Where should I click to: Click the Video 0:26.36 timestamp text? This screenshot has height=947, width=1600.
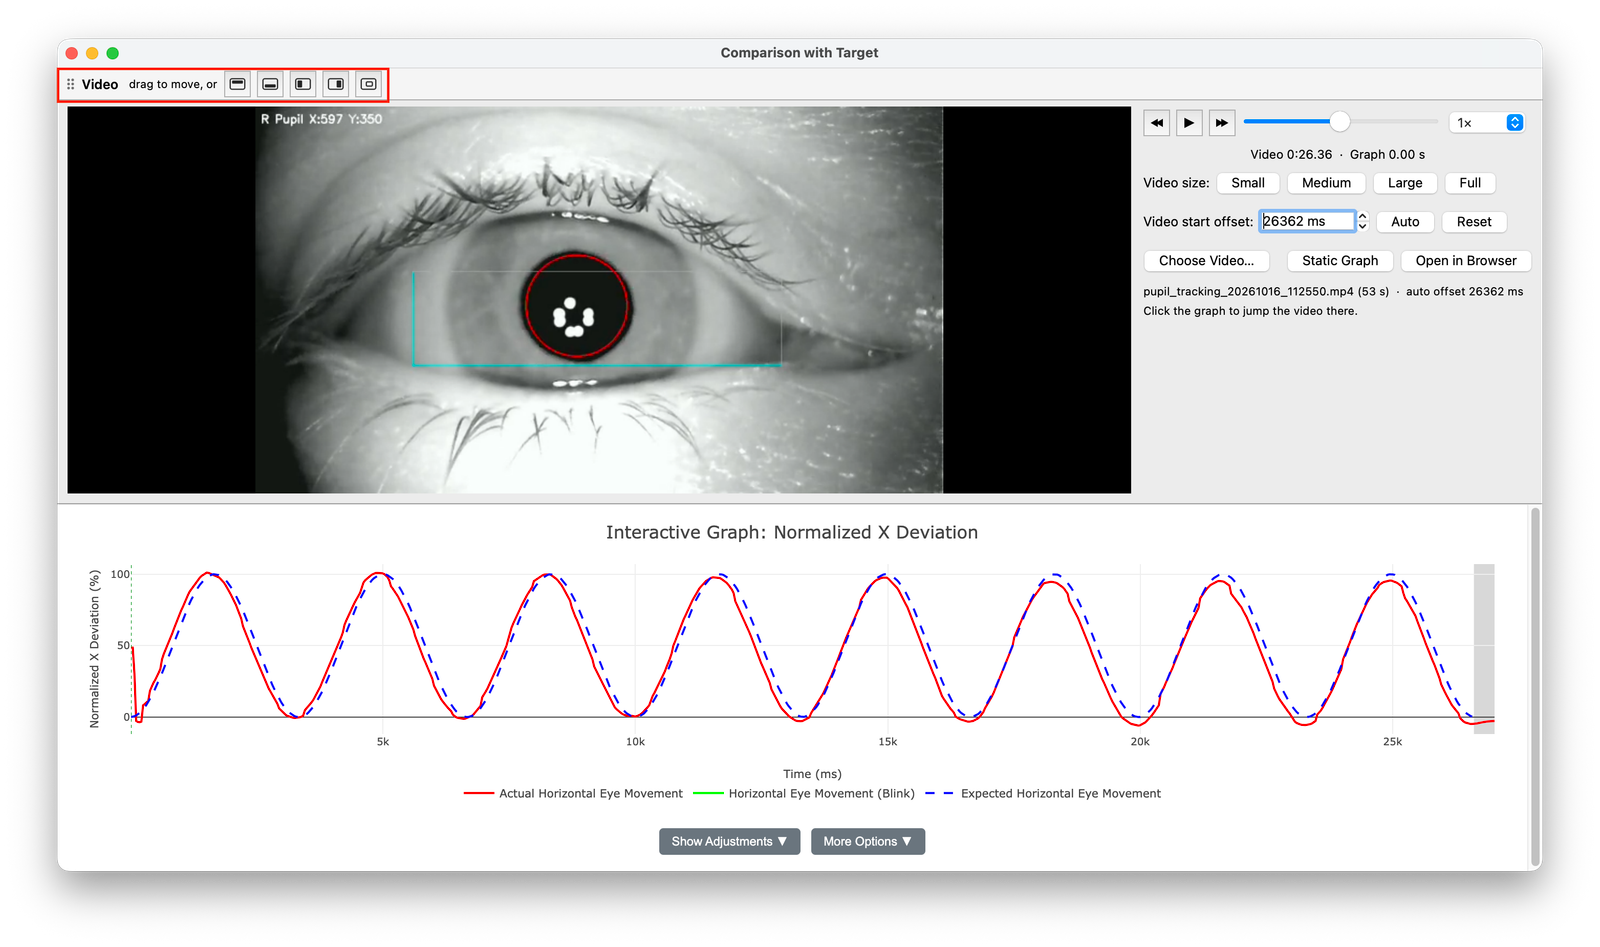click(1291, 154)
